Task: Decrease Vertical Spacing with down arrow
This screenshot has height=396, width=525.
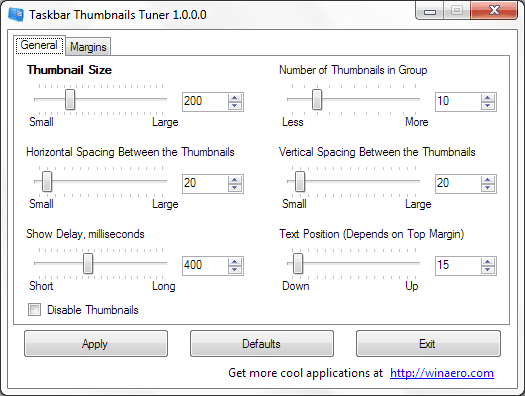Action: tap(488, 188)
